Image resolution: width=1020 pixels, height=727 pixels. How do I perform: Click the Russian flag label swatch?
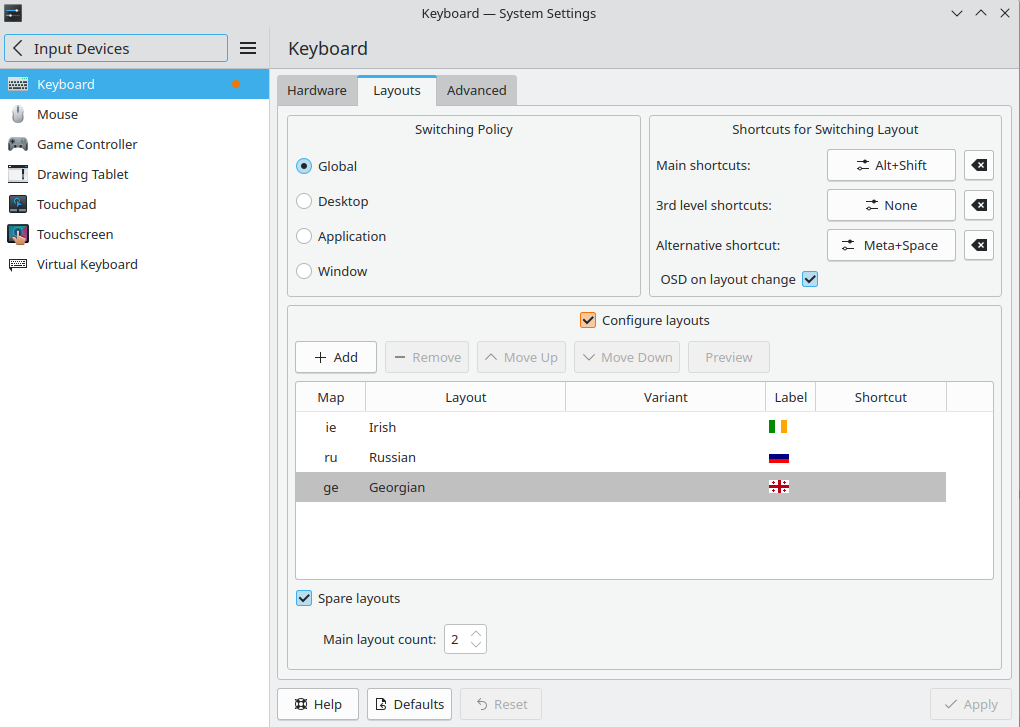[779, 457]
